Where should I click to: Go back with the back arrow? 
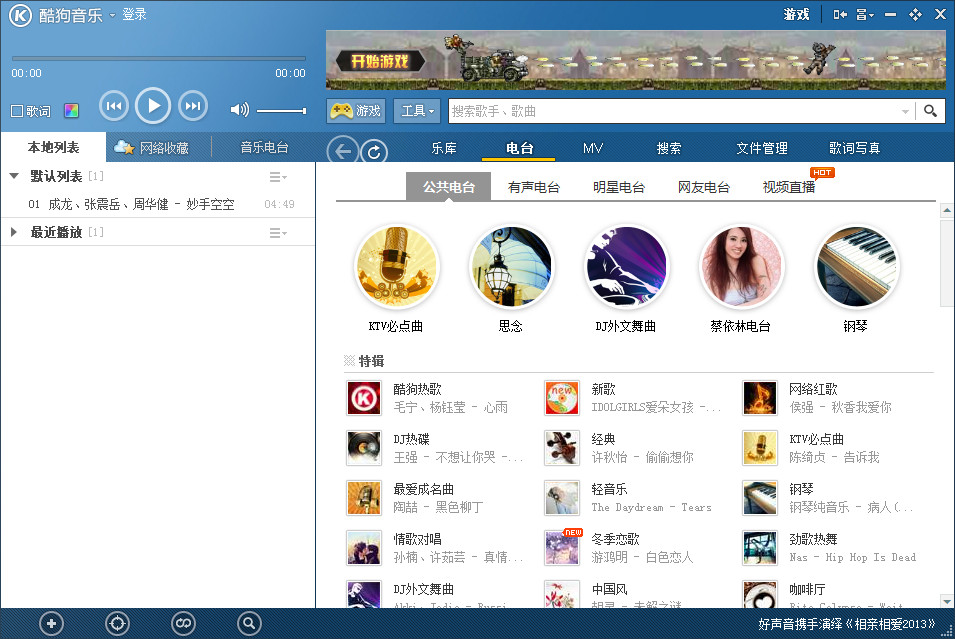click(x=342, y=150)
